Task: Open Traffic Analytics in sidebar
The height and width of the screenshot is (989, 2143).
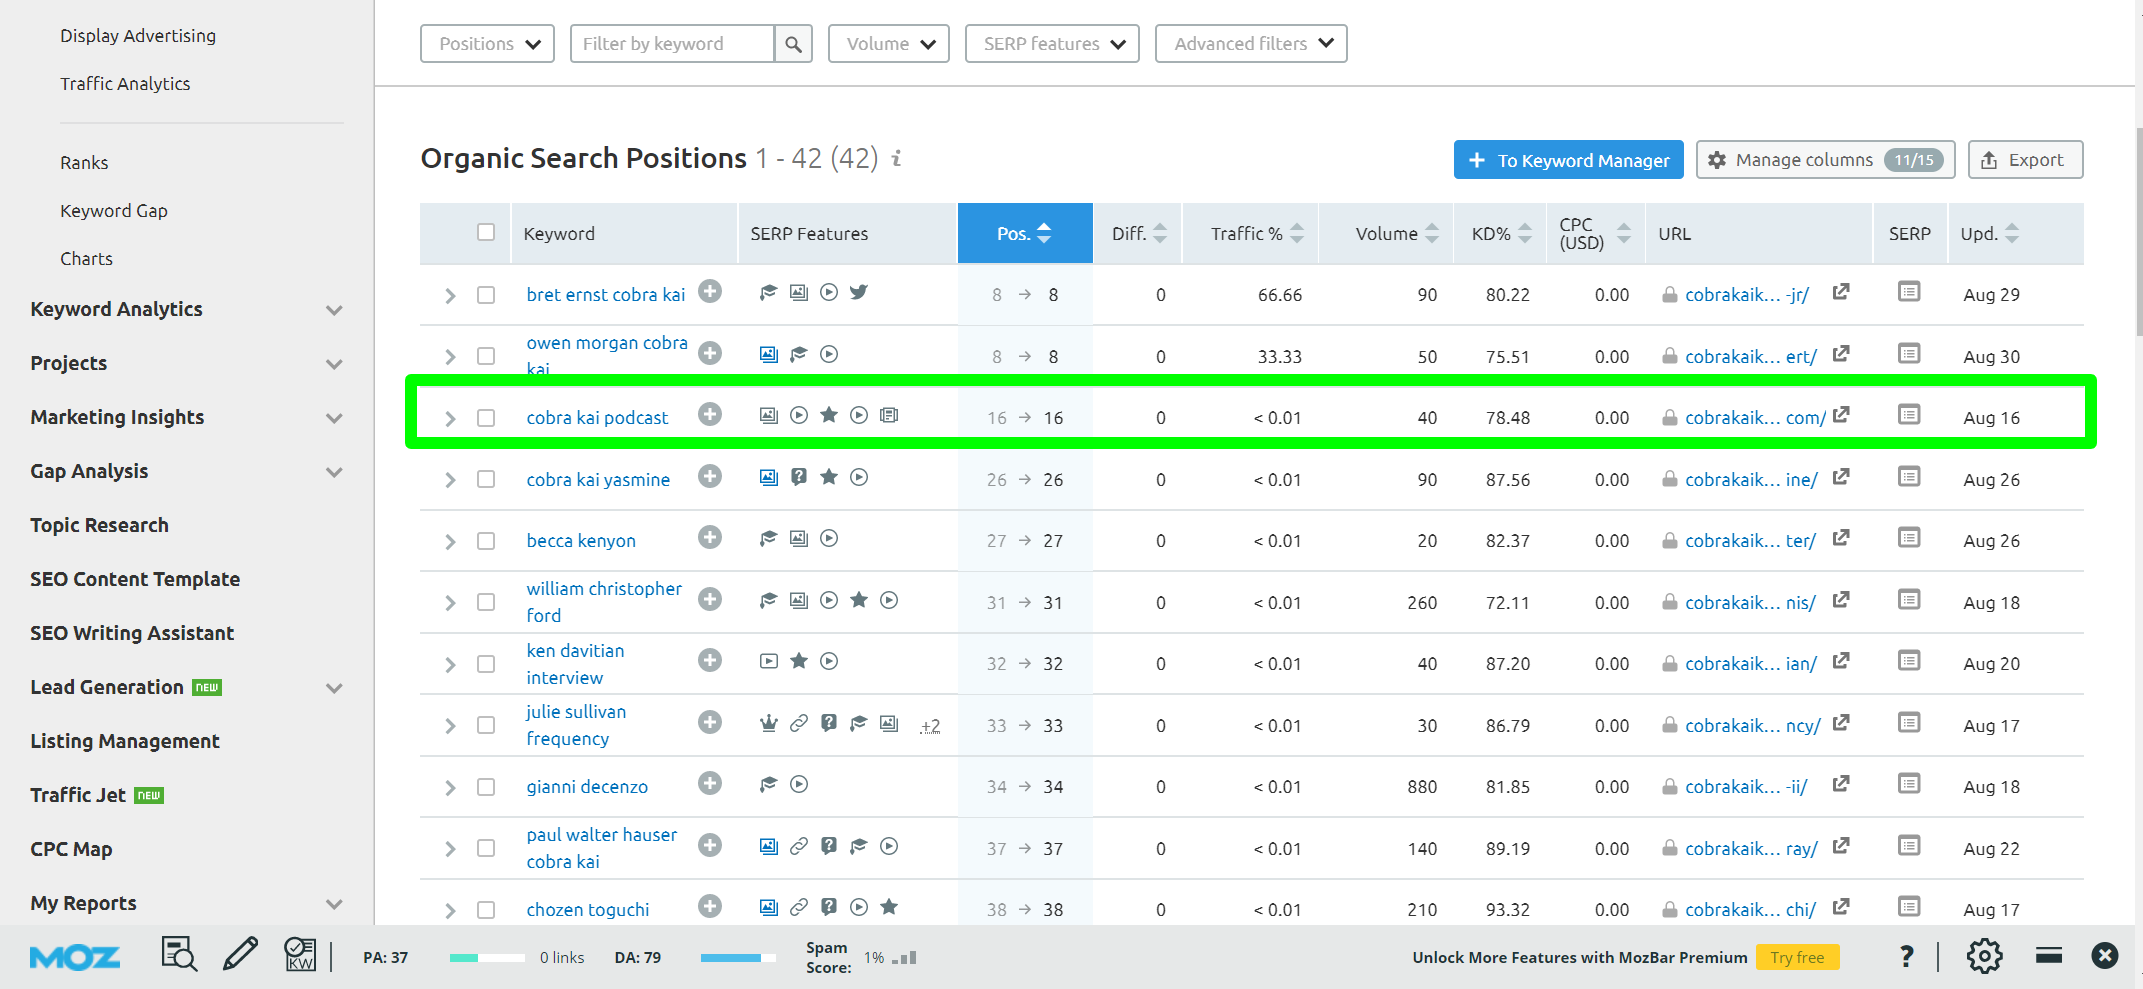Action: point(125,84)
